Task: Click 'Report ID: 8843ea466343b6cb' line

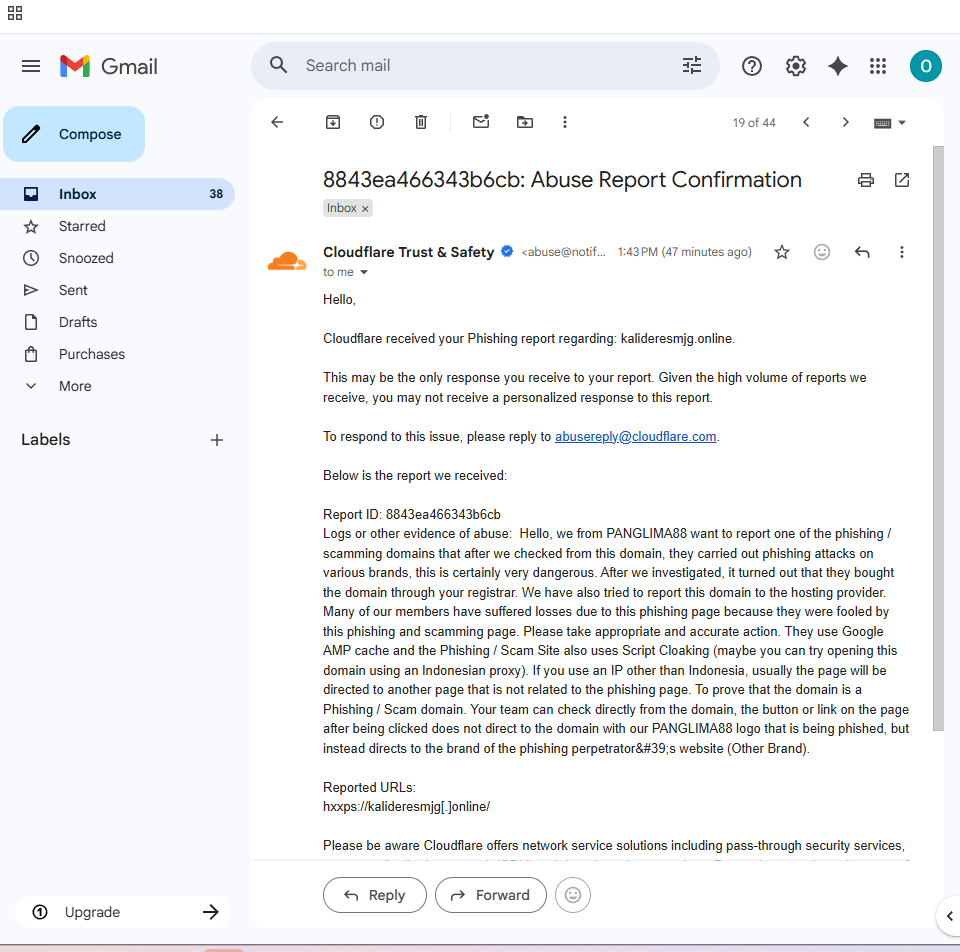Action: click(x=412, y=514)
